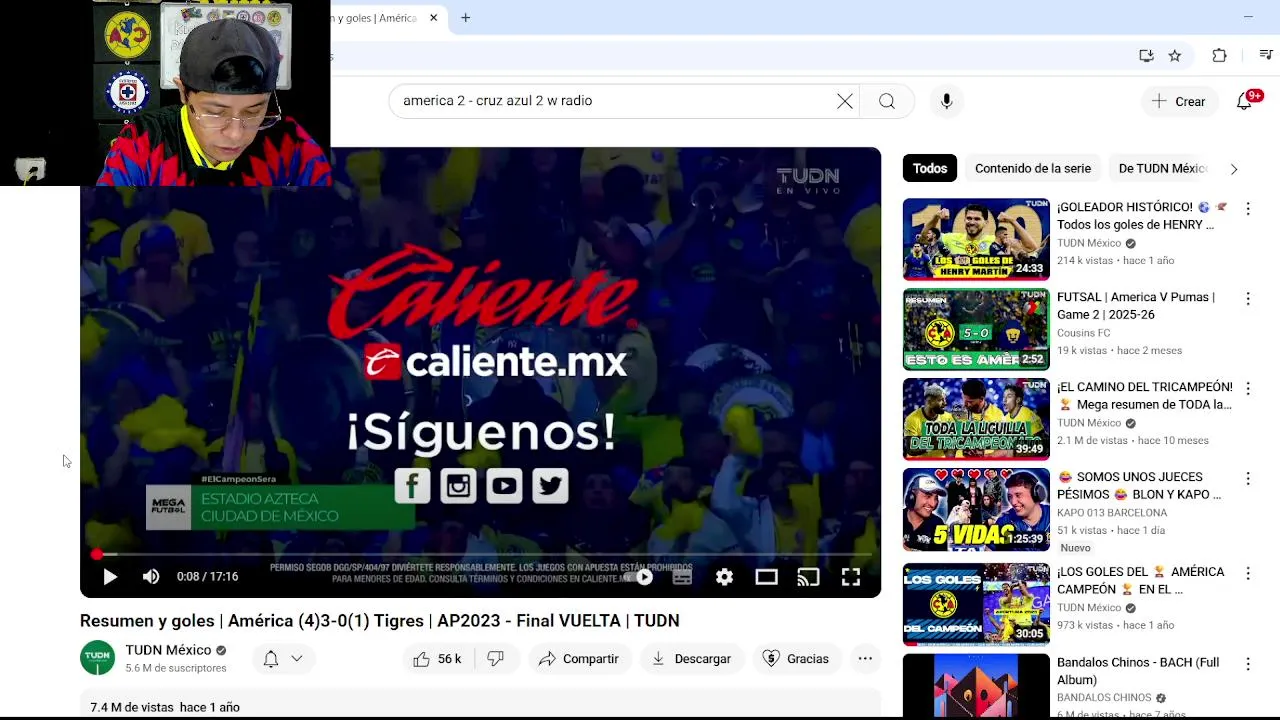Click the video title Resumen y goles
Image resolution: width=1280 pixels, height=720 pixels.
coord(380,621)
